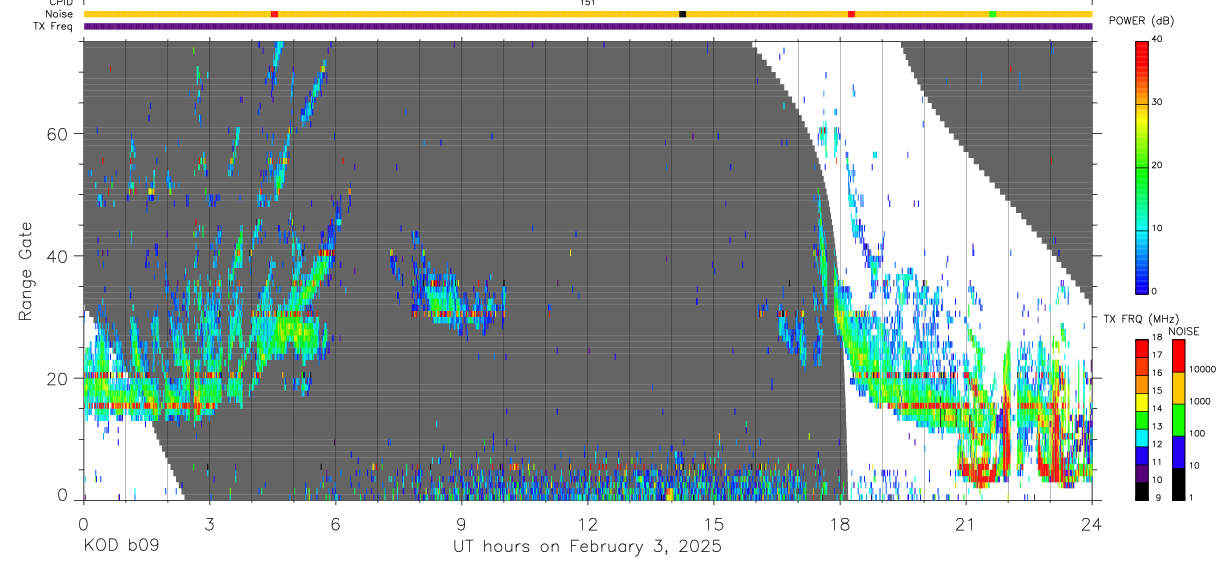The width and height of the screenshot is (1228, 567).
Task: Click the first red marker on the Noise strip
Action: pos(275,14)
